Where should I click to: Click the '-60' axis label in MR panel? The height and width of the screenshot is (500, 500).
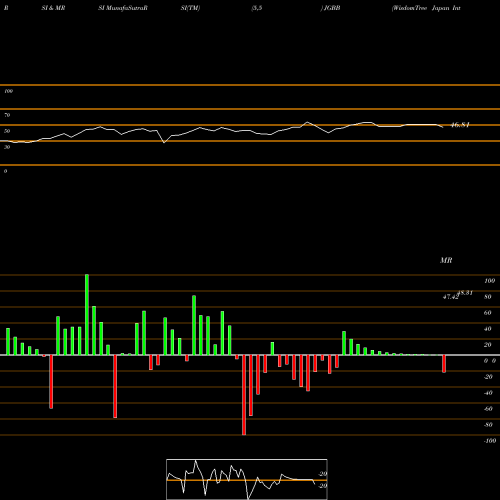488,409
